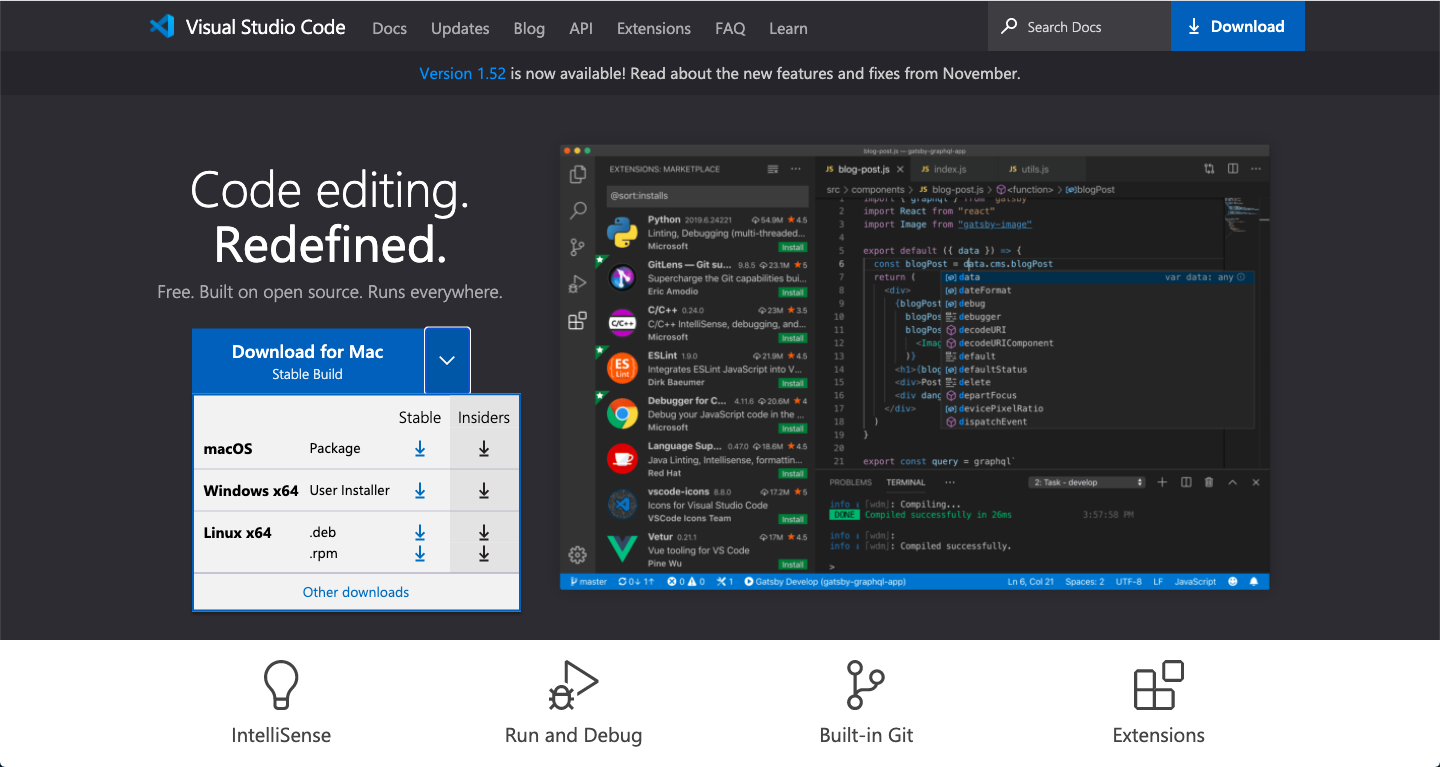Open the '2: Task - develop' terminal dropdown
This screenshot has width=1440, height=767.
click(x=1086, y=482)
